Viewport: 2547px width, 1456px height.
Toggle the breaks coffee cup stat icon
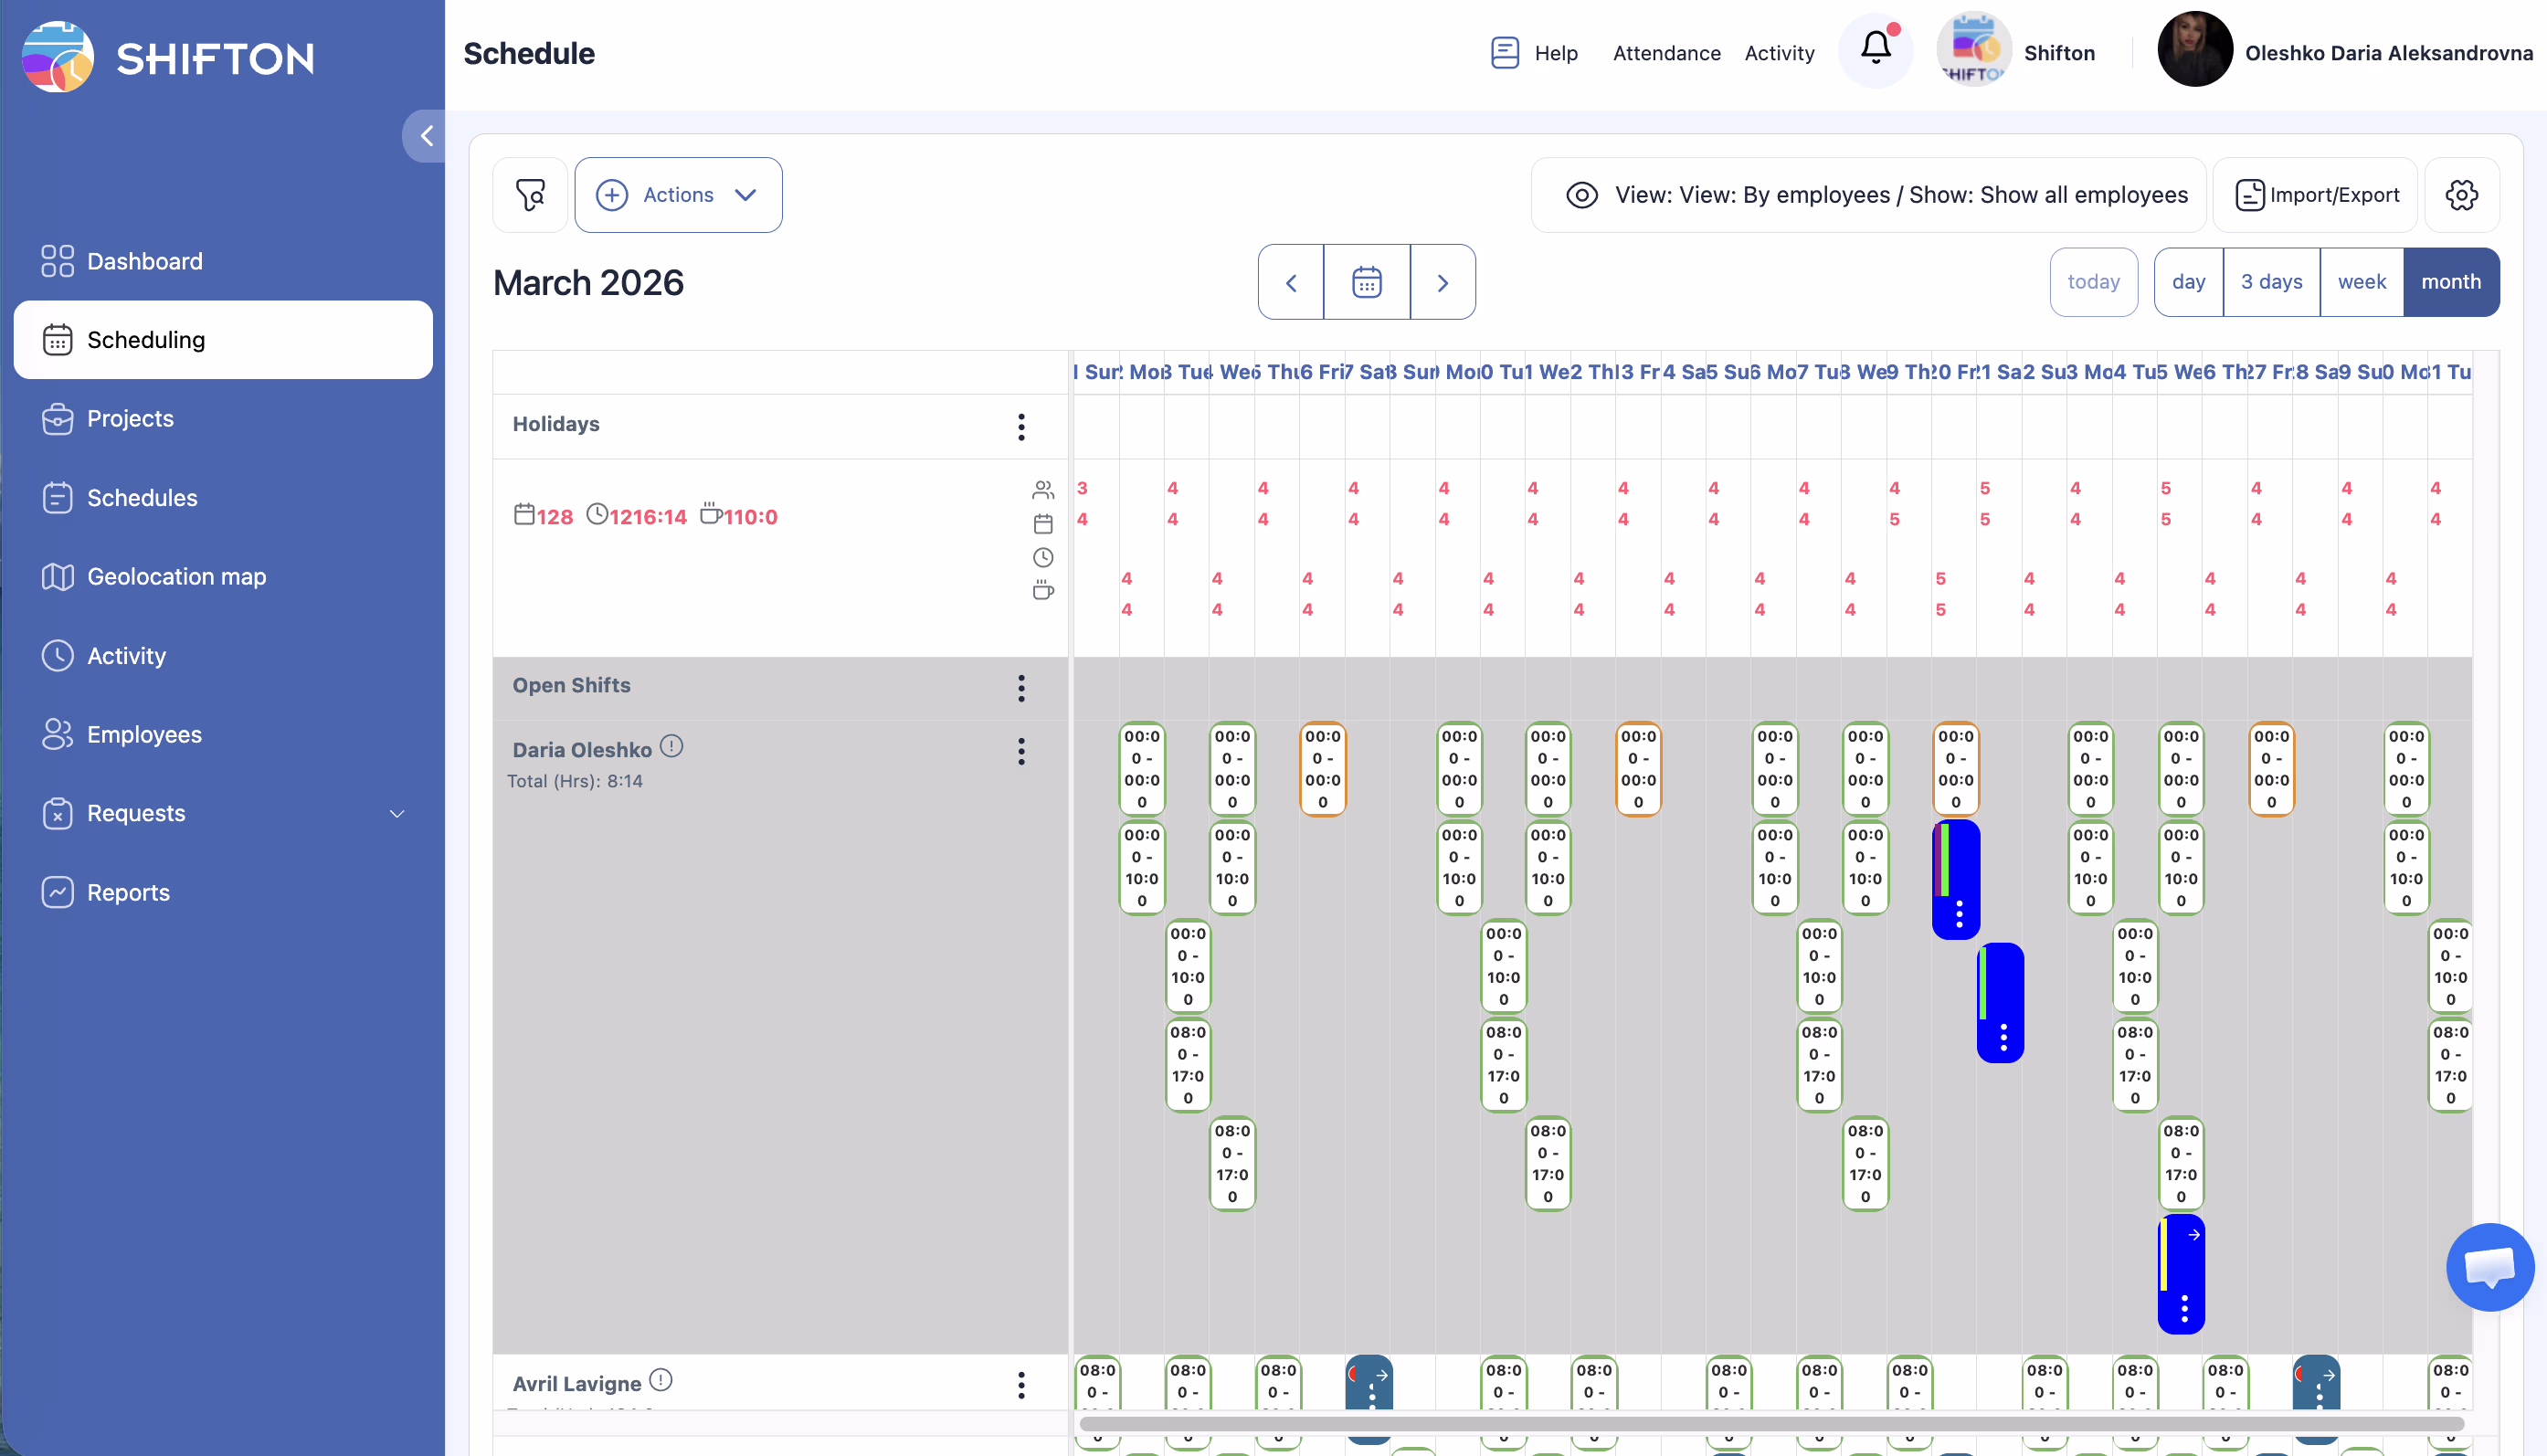[1043, 590]
